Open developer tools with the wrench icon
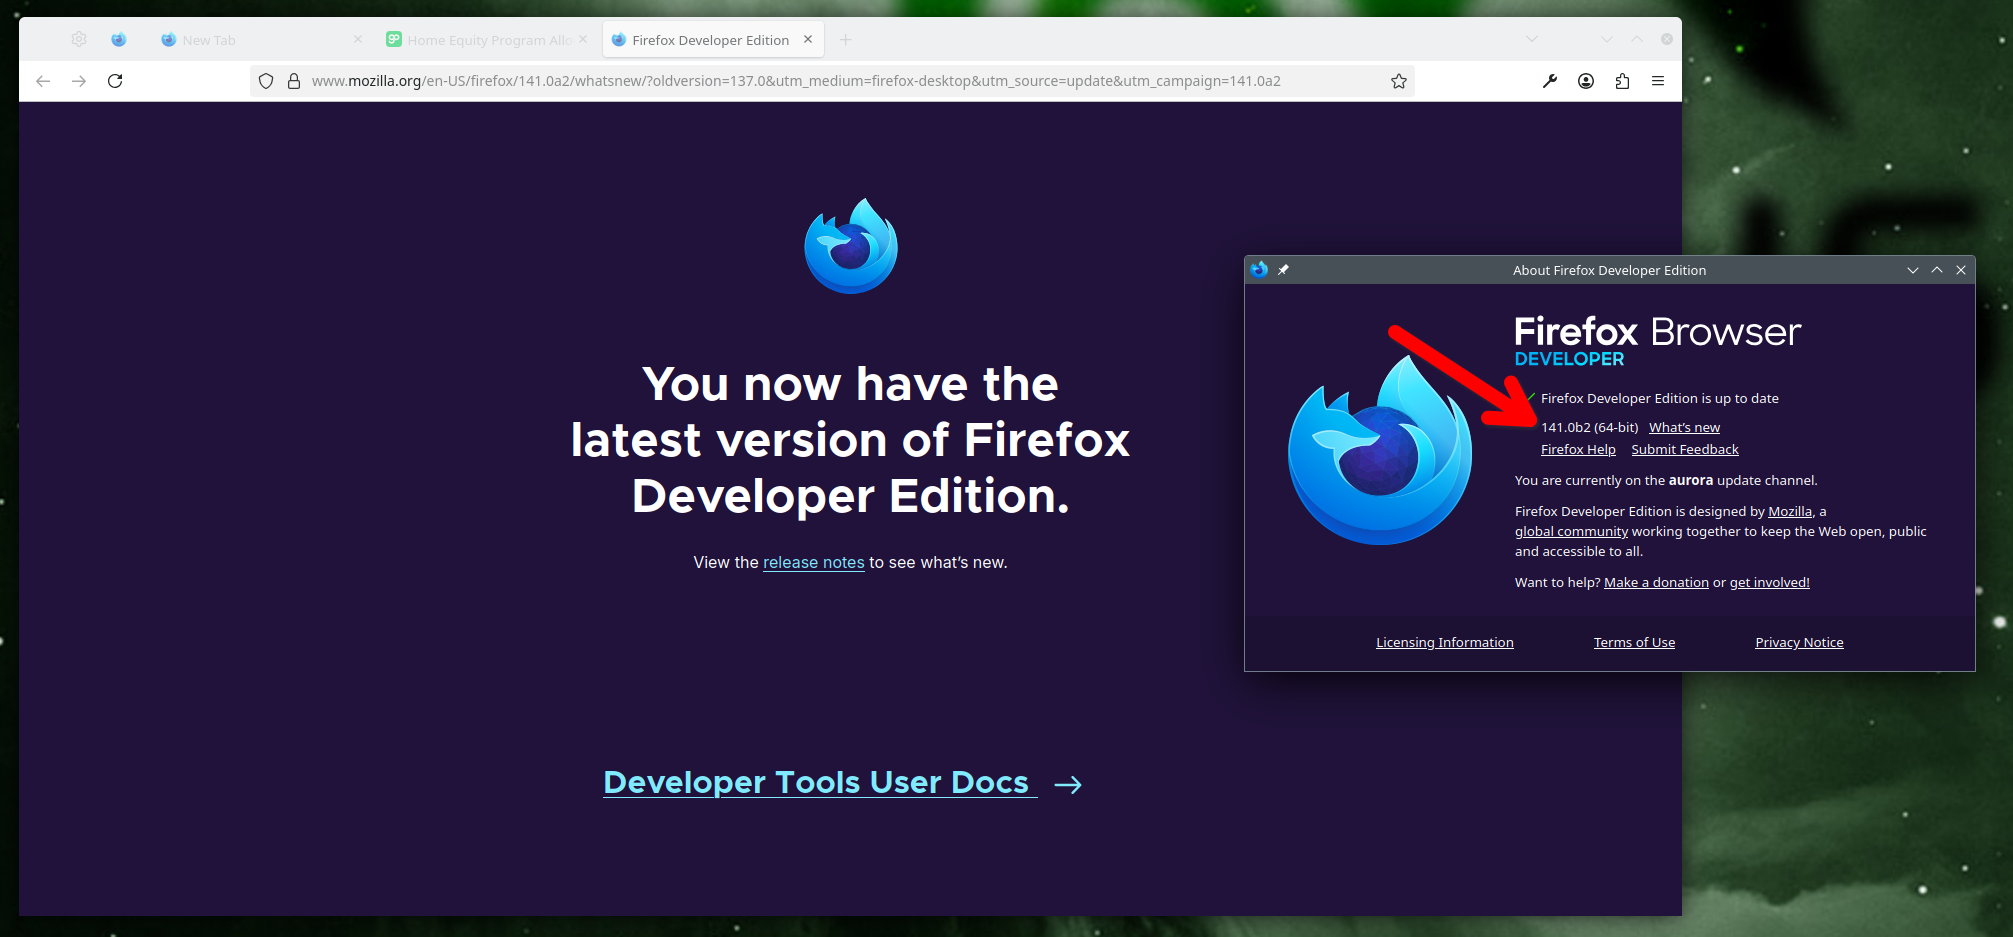This screenshot has height=937, width=2013. point(1550,81)
